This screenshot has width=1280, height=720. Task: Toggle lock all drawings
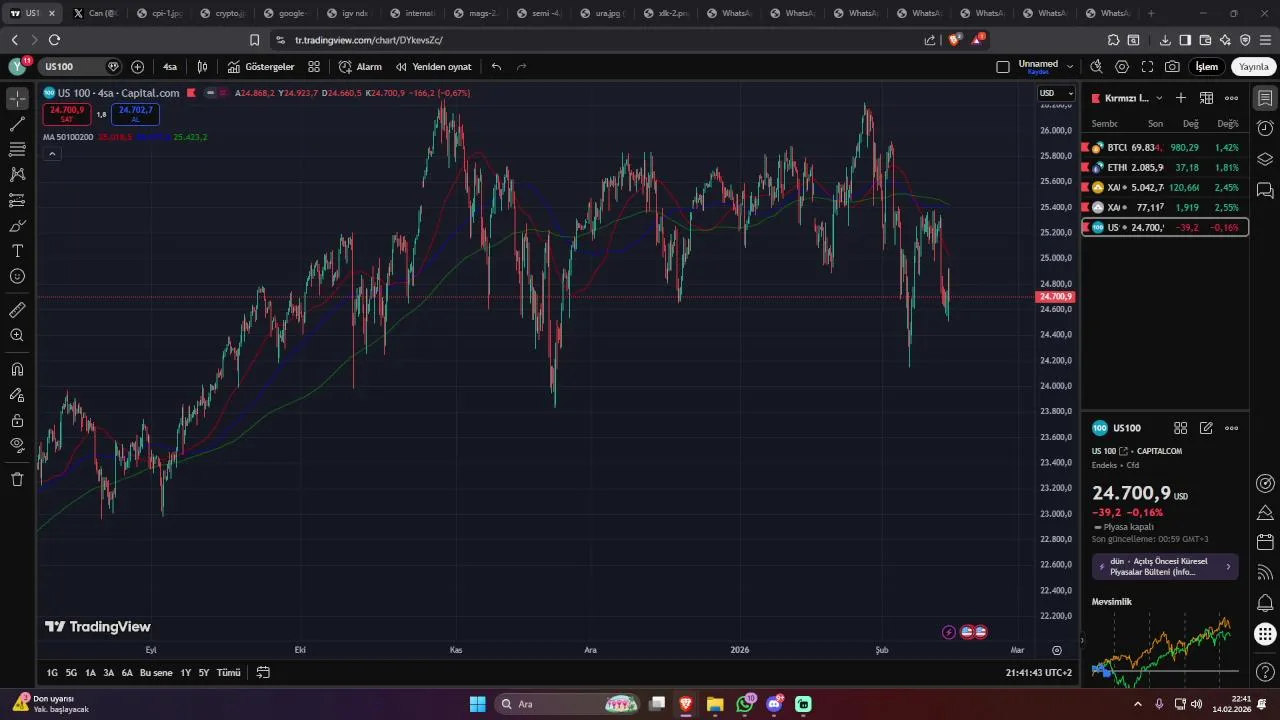coord(17,420)
